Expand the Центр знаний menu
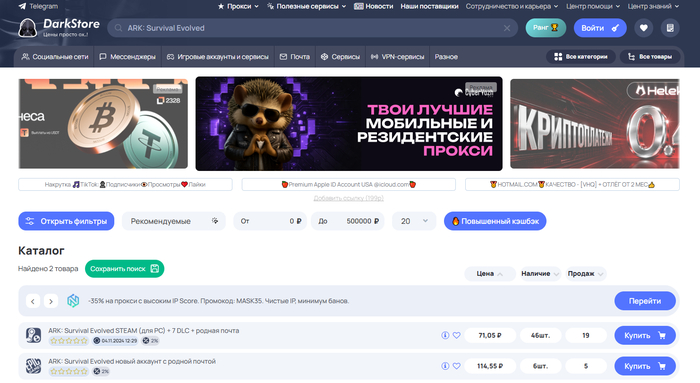Viewport: 700px width, 383px height. click(653, 6)
